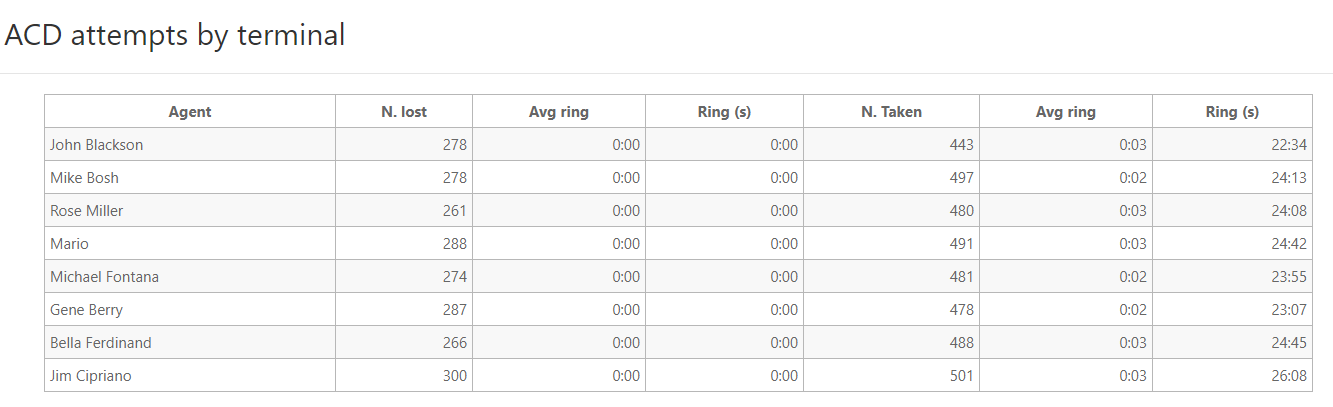
Task: Click Mario's N. lost value 288
Action: pos(454,244)
